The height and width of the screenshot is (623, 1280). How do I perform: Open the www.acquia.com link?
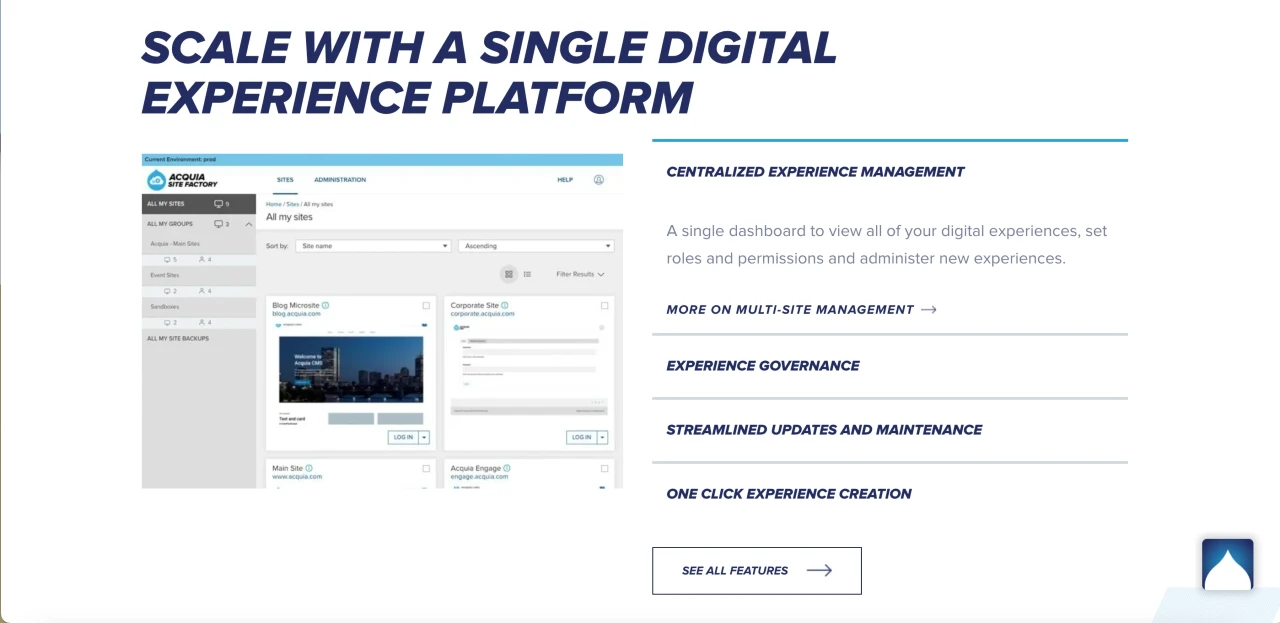tap(297, 477)
